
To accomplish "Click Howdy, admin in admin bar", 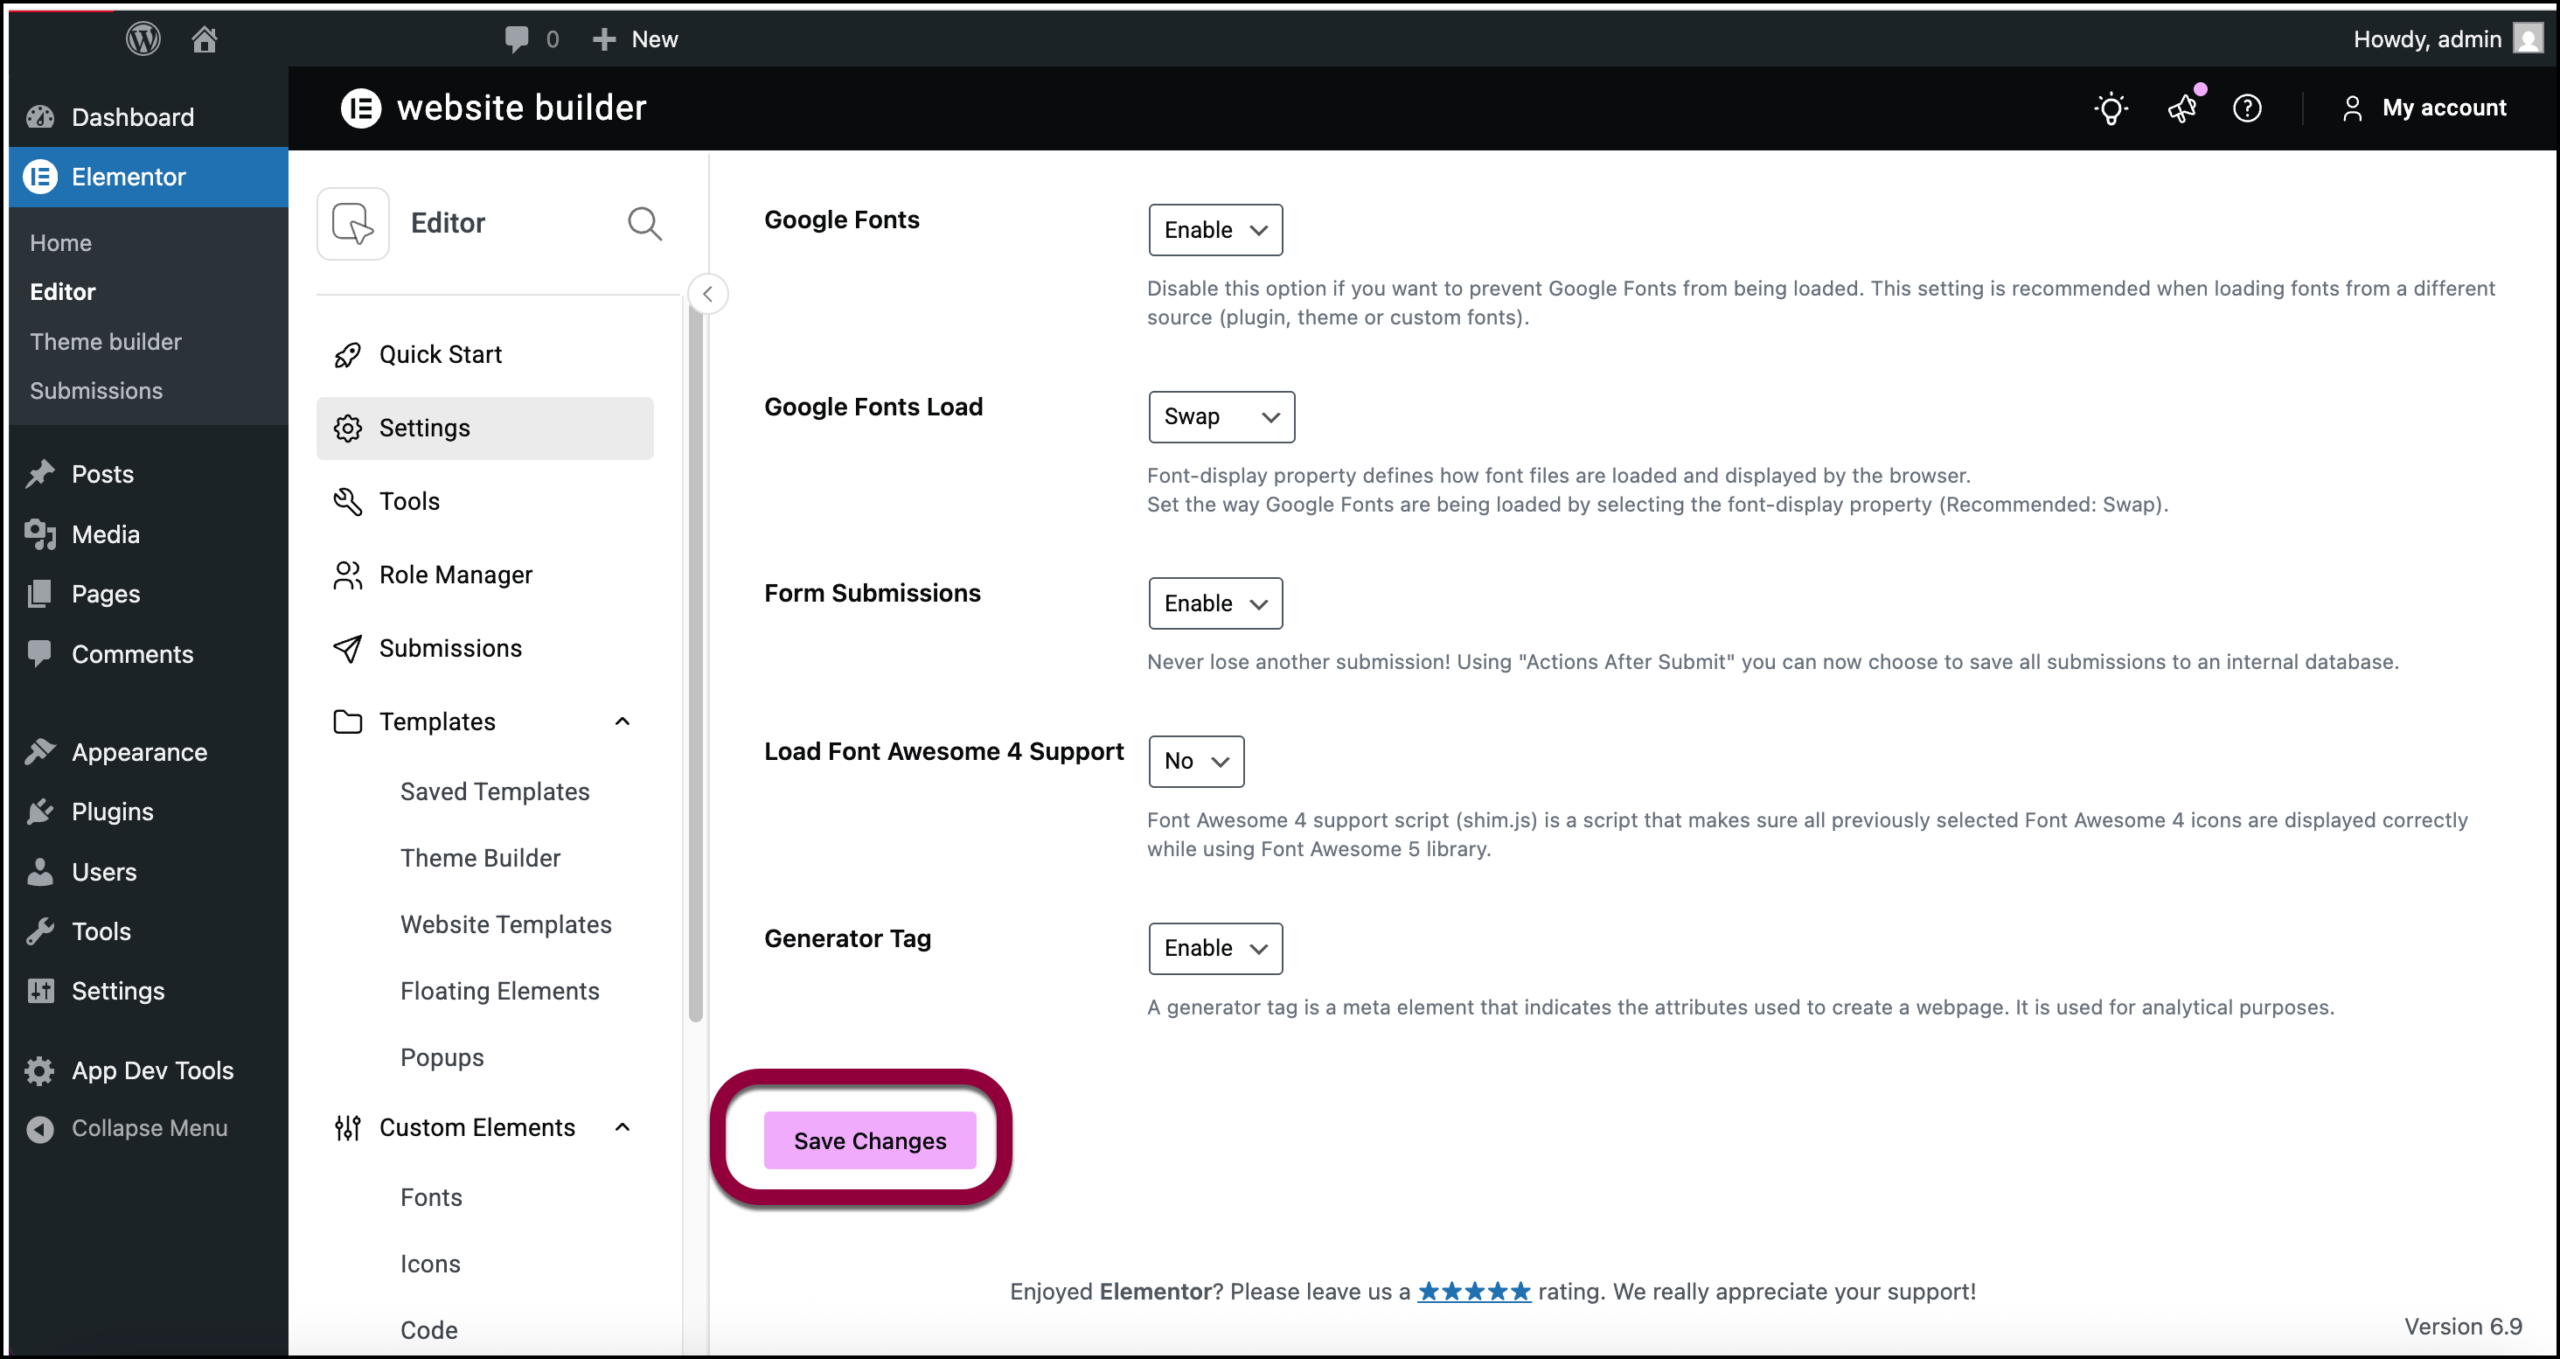I will (x=2427, y=39).
